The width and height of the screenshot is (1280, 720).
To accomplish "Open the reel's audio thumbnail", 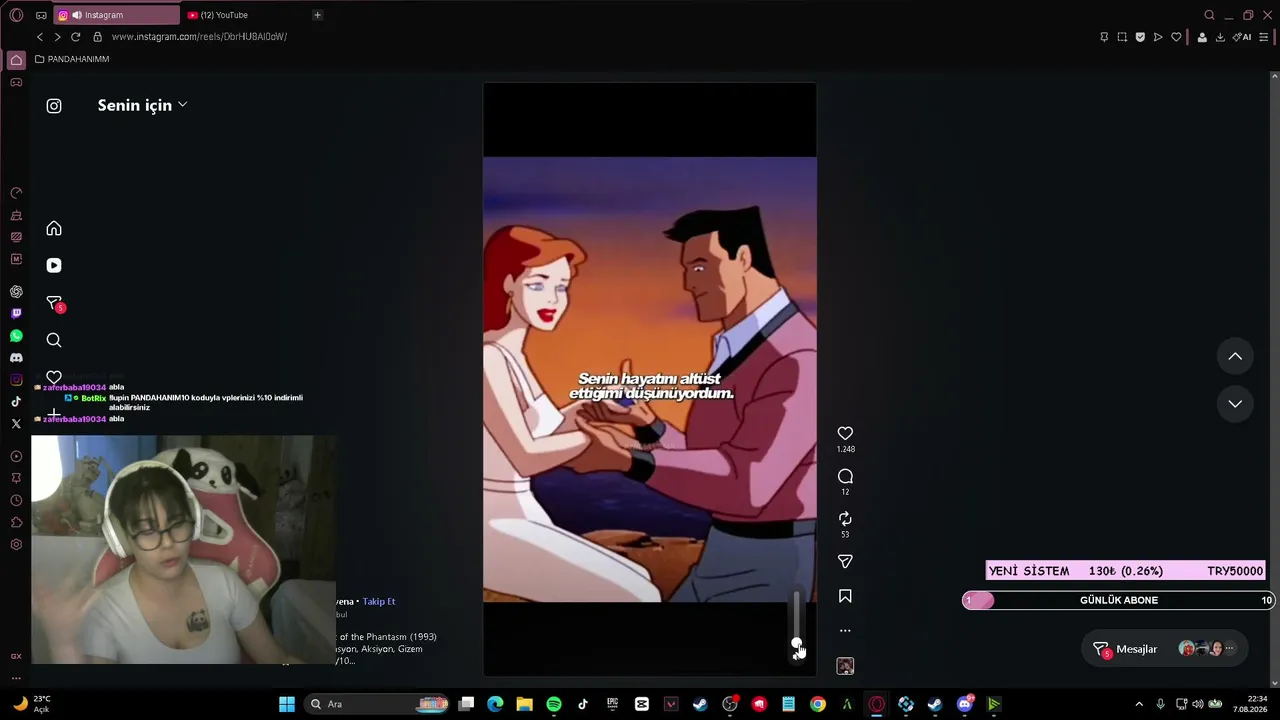I will click(x=845, y=666).
